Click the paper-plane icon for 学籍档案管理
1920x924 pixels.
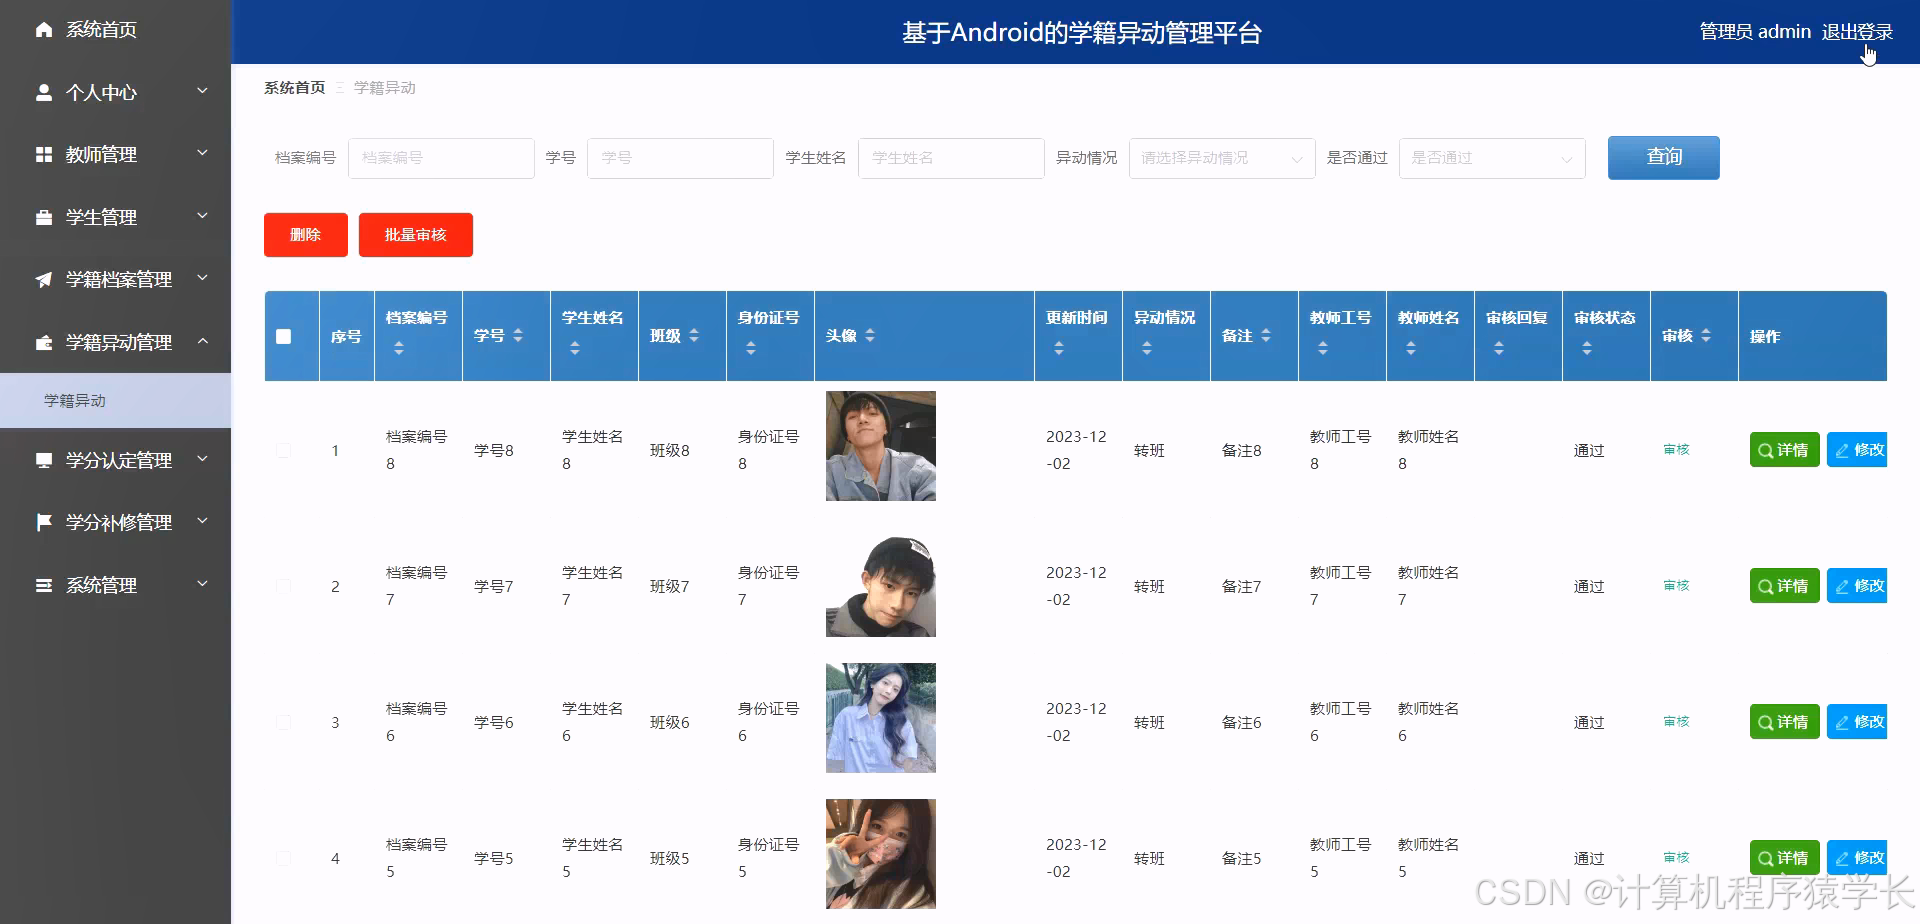coord(43,279)
